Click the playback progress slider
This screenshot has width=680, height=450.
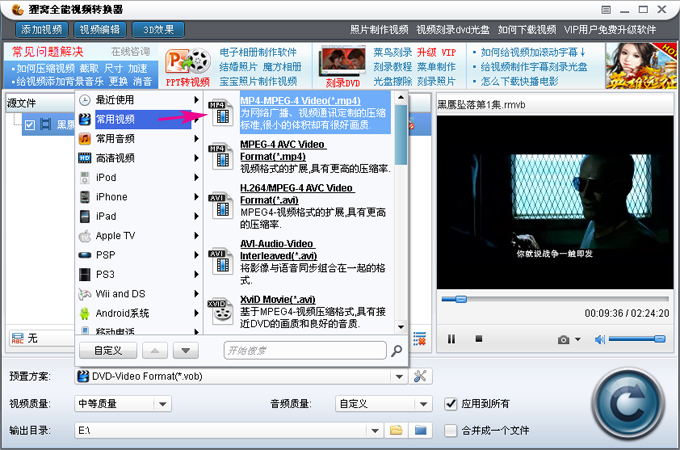555,299
